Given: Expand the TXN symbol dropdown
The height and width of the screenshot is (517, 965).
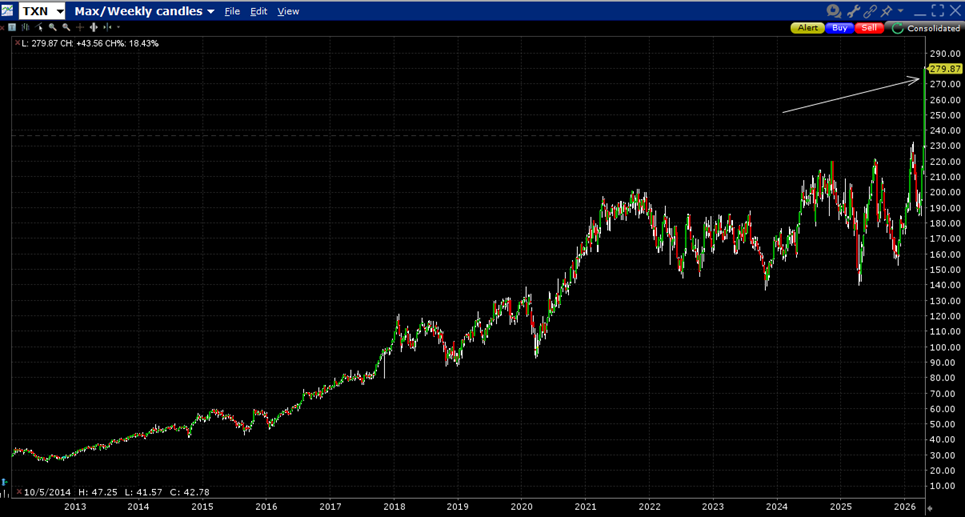Looking at the screenshot, I should (x=60, y=12).
